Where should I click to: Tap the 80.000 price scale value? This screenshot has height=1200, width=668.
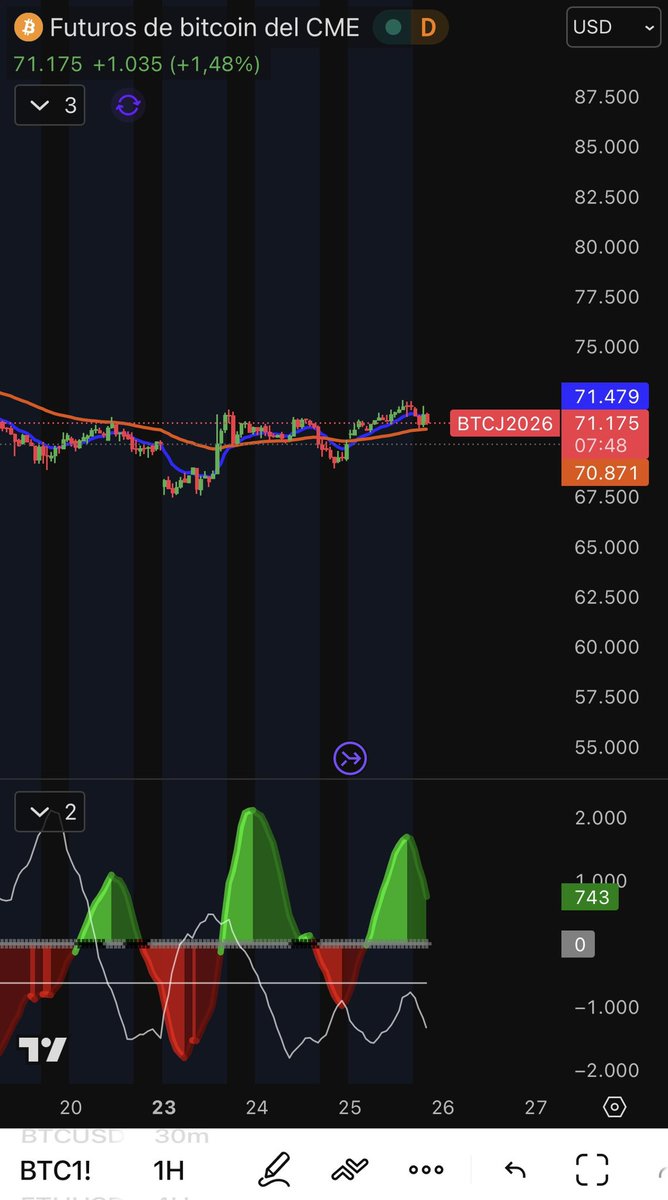point(607,247)
